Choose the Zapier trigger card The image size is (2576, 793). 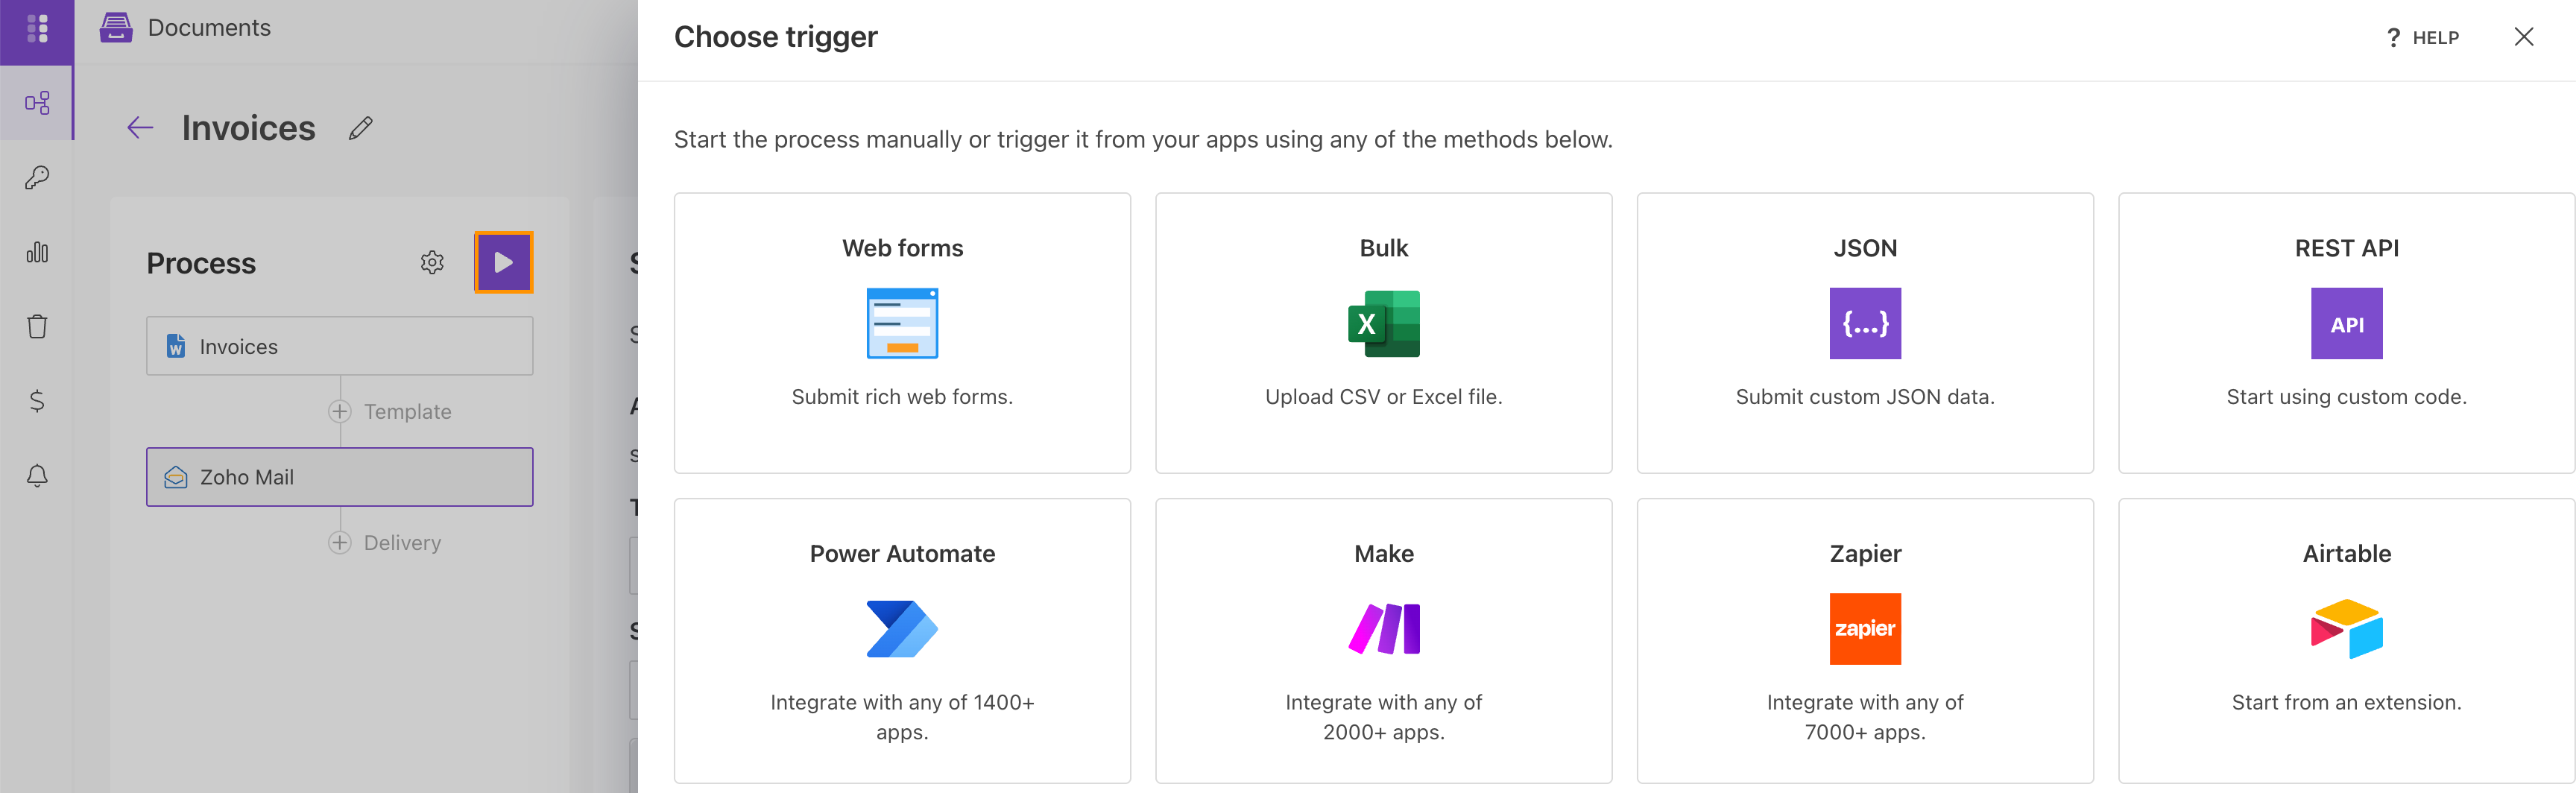pyautogui.click(x=1865, y=641)
